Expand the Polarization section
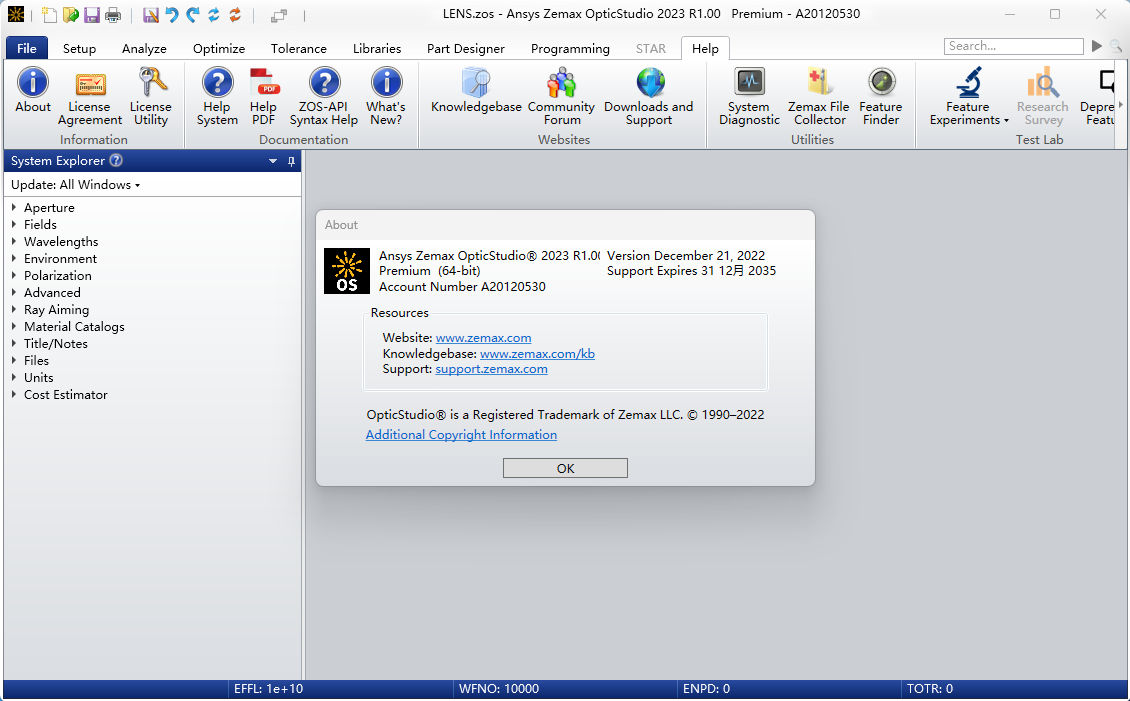This screenshot has height=701, width=1130. click(x=14, y=275)
